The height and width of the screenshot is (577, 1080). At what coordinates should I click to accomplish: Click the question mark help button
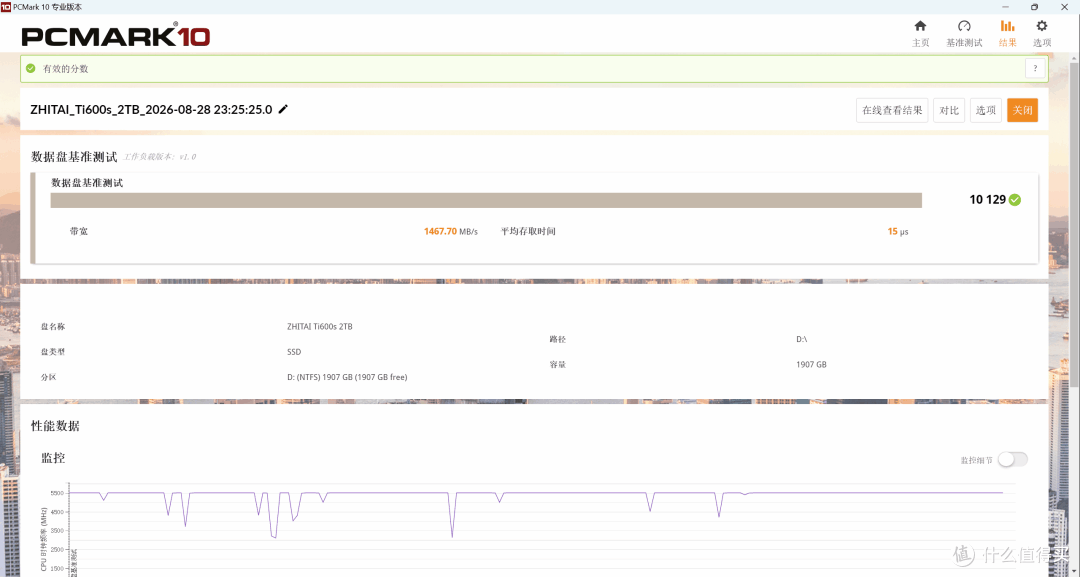pyautogui.click(x=1035, y=69)
